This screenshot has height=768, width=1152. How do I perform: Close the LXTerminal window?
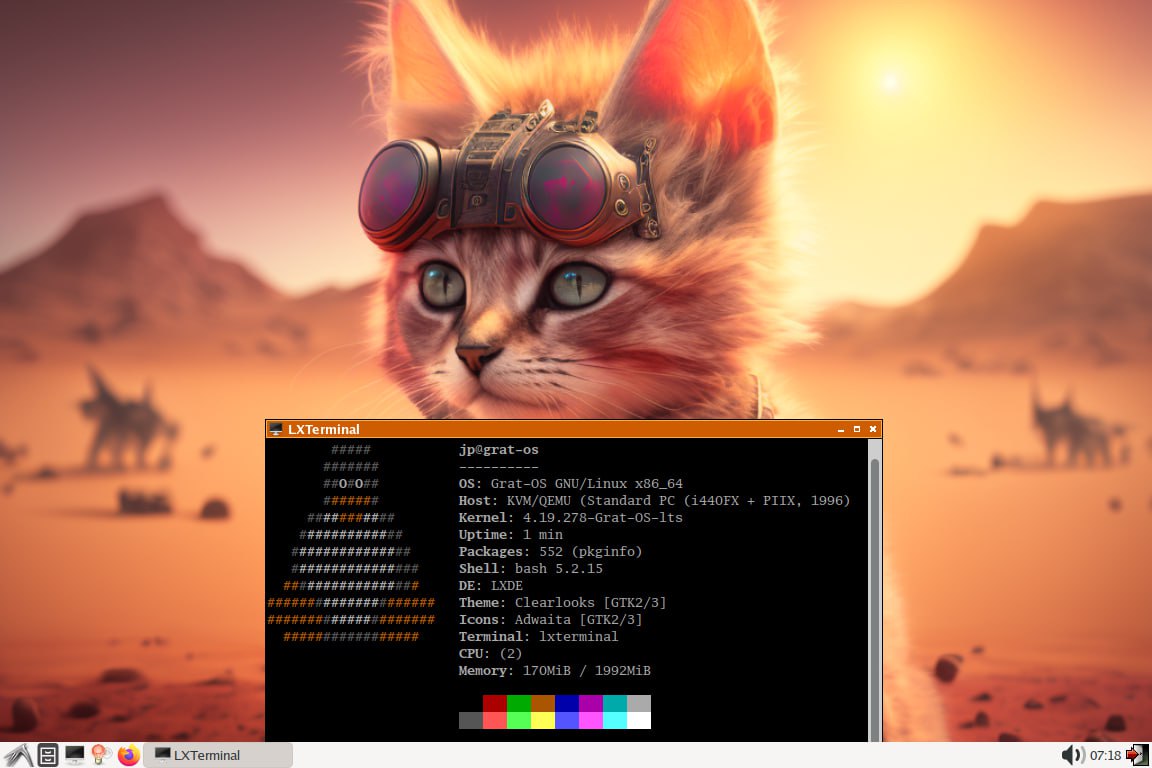coord(873,429)
